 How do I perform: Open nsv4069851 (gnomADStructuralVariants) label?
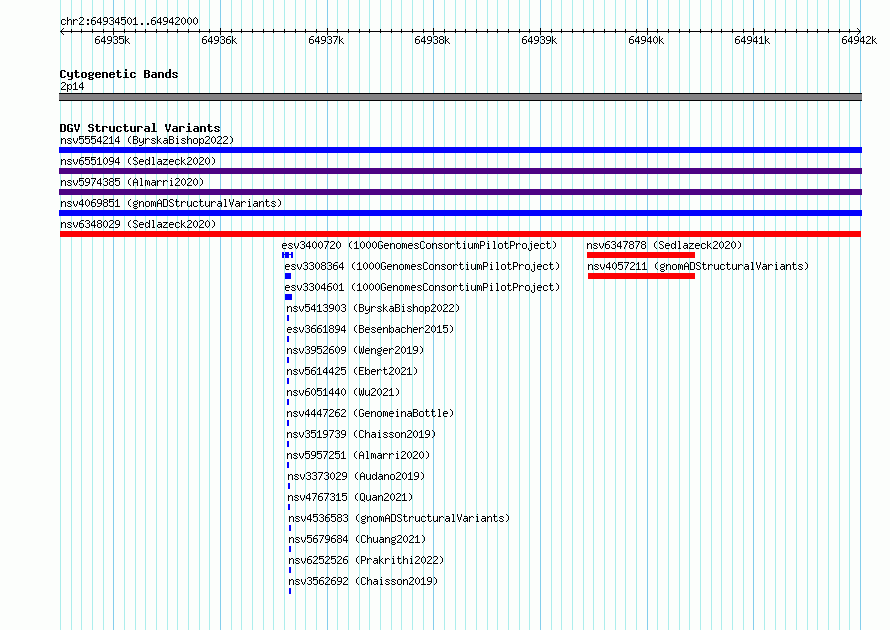(171, 203)
